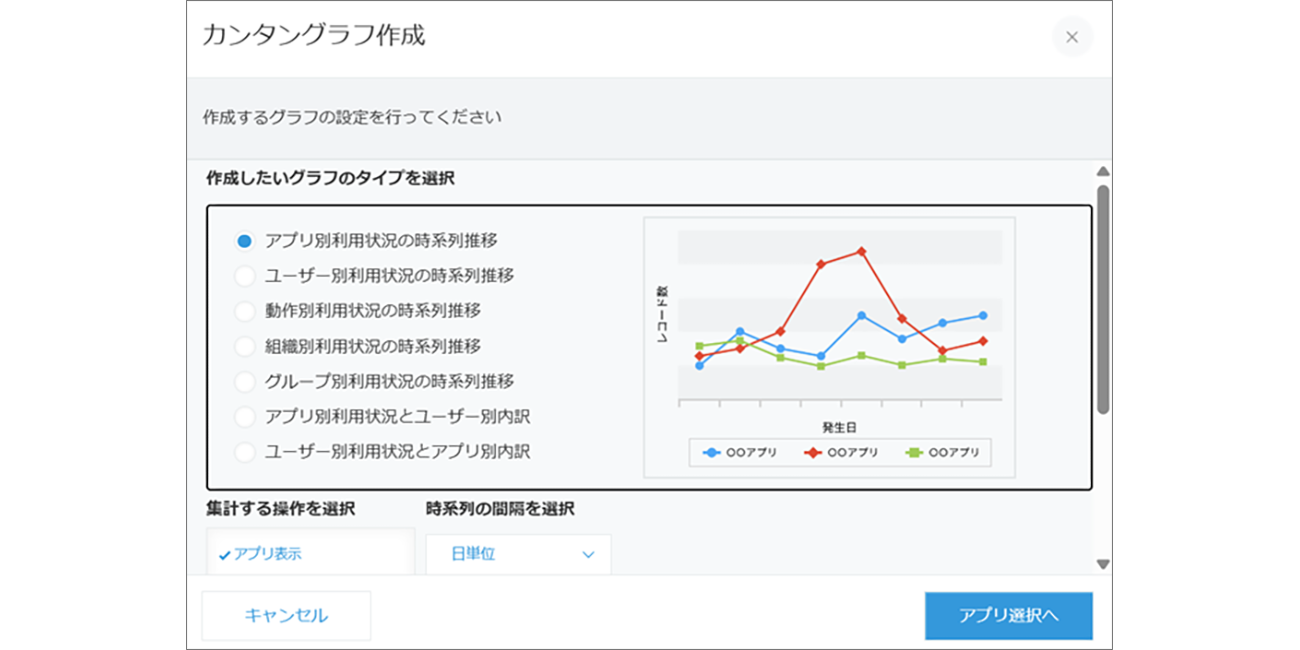Click the vertical scrollbar thumb
The image size is (1300, 650).
coord(1103,299)
